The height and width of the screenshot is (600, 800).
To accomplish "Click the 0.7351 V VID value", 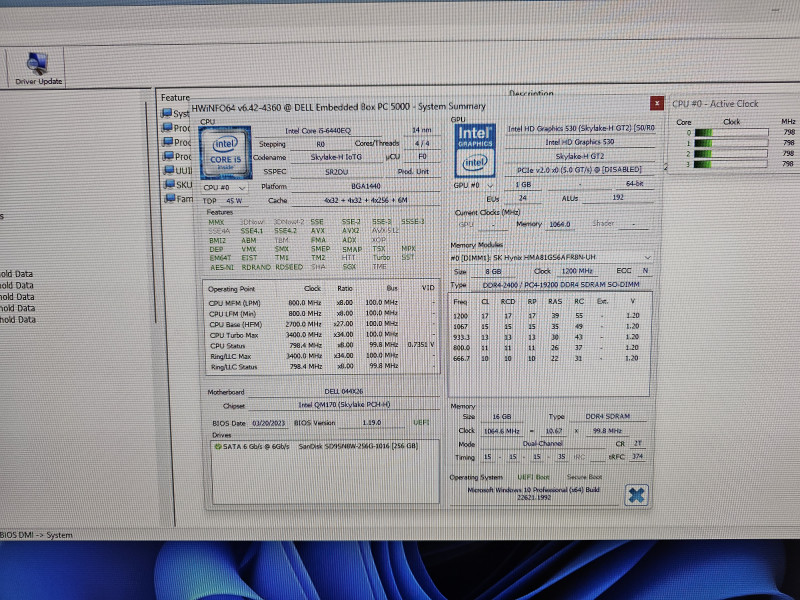I will tap(421, 345).
